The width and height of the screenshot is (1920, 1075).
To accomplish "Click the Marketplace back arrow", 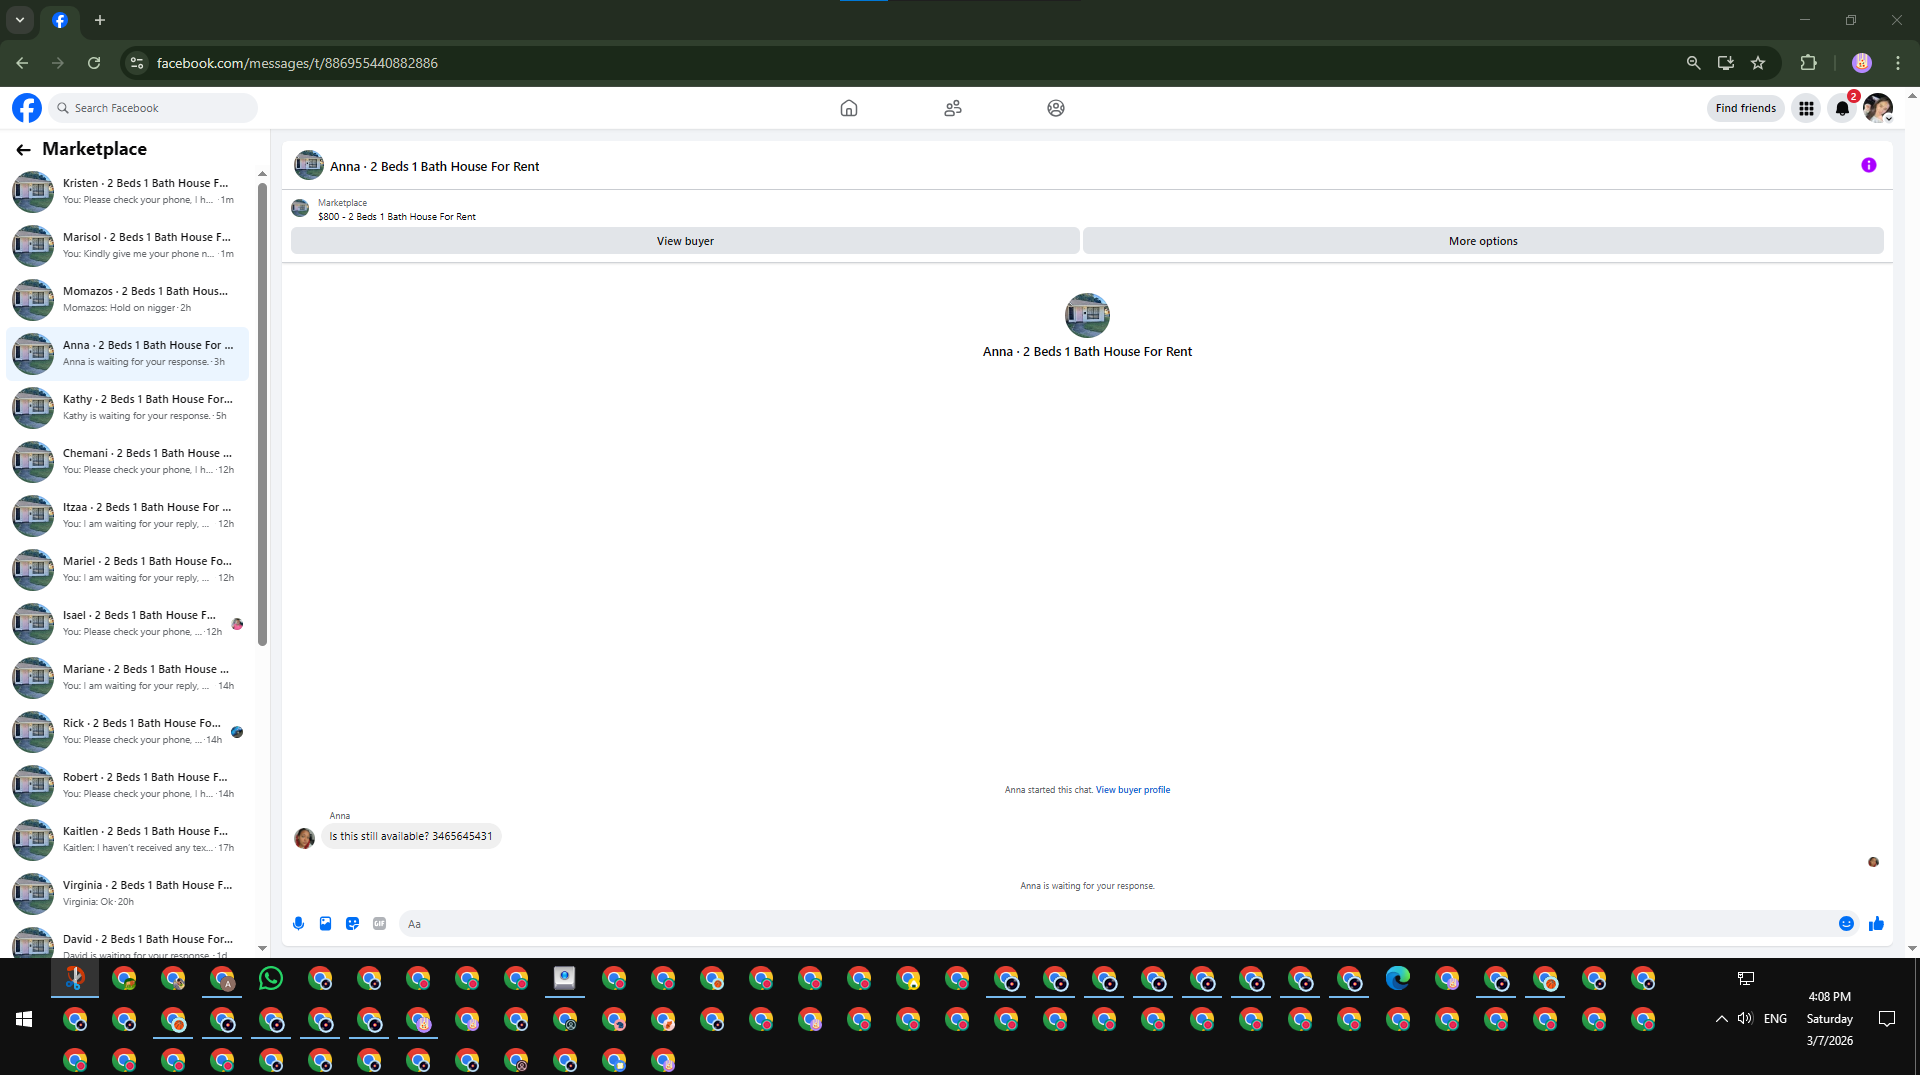I will click(23, 150).
